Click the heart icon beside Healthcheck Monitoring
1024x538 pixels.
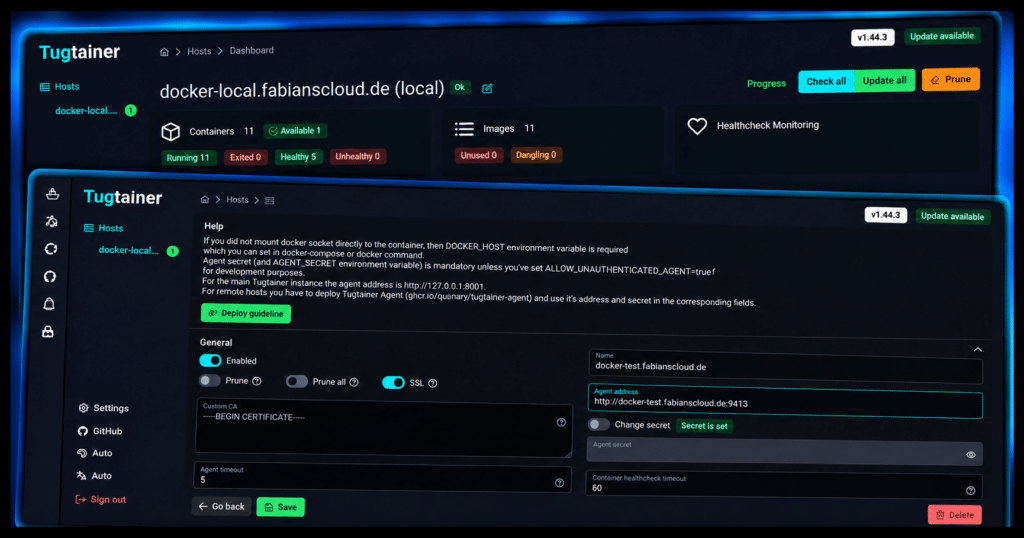[x=697, y=125]
